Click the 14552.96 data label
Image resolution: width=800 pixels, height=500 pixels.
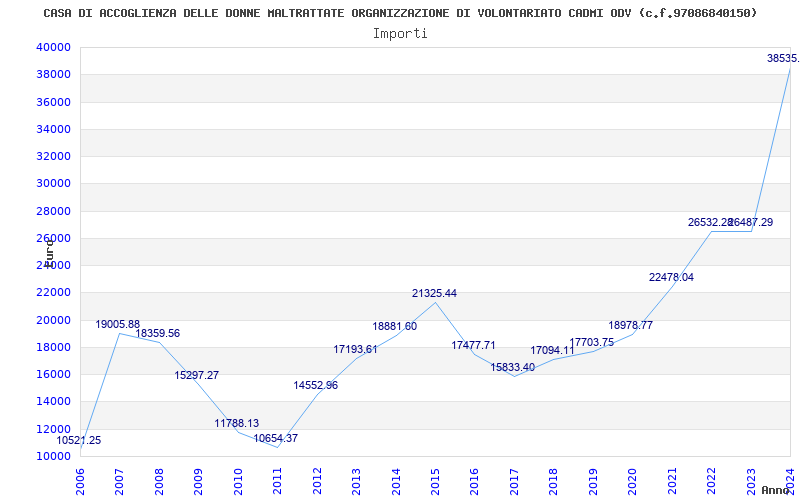click(315, 386)
